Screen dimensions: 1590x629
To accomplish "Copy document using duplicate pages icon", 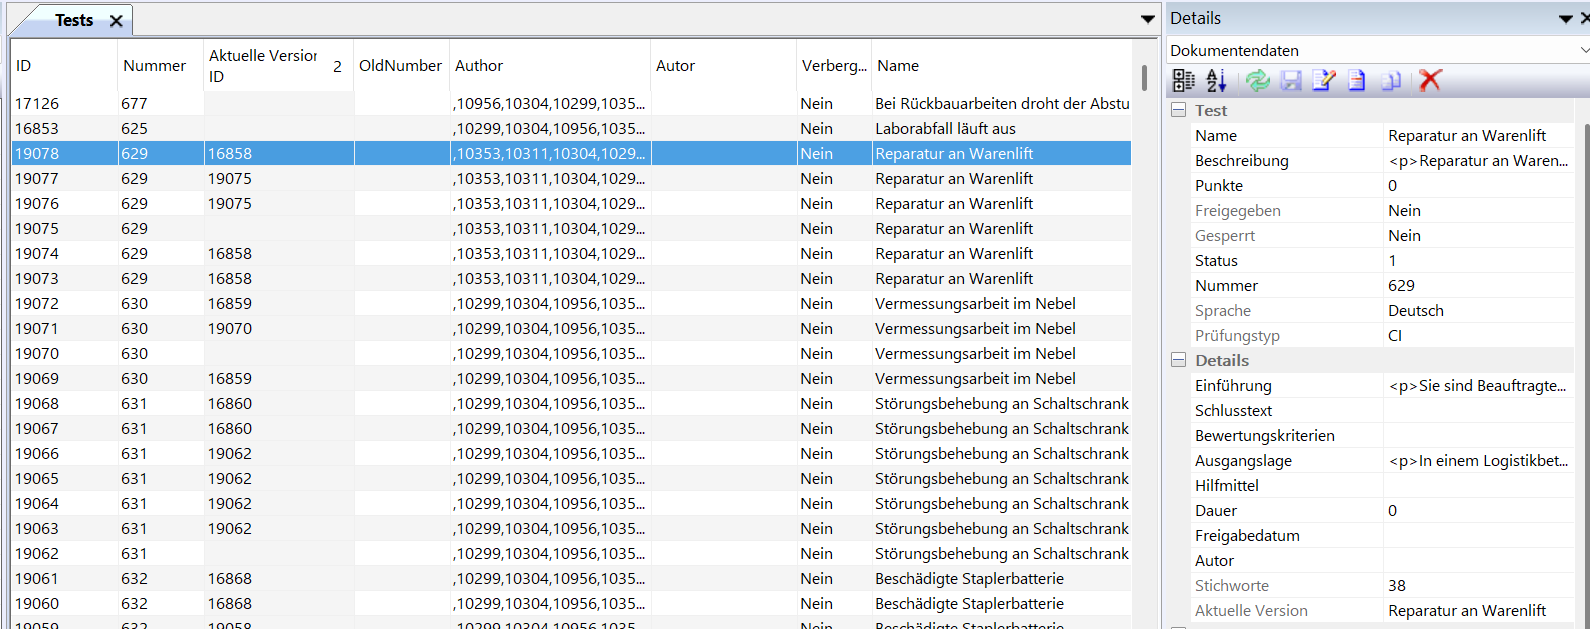I will pyautogui.click(x=1390, y=81).
